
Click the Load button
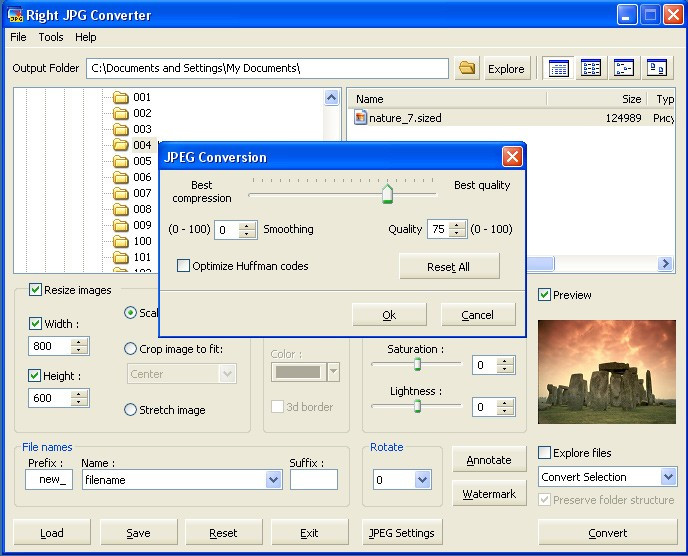click(52, 533)
